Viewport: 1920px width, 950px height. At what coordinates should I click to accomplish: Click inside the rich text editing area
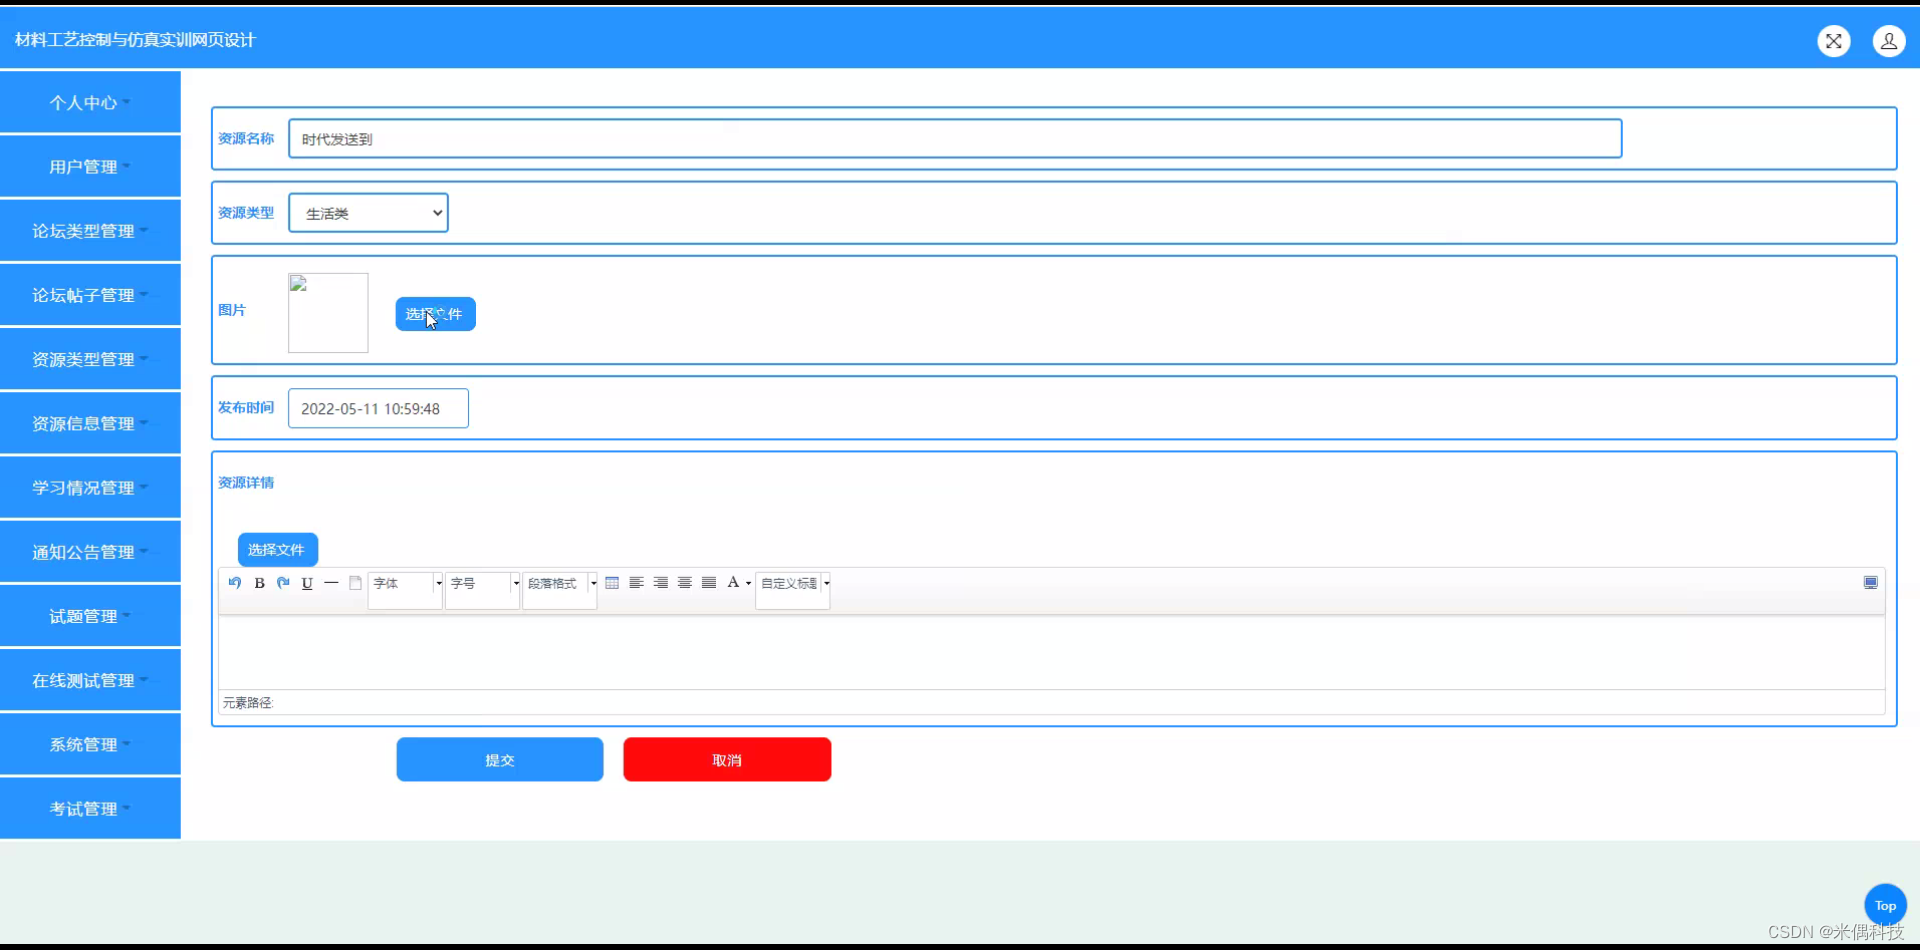point(1051,652)
